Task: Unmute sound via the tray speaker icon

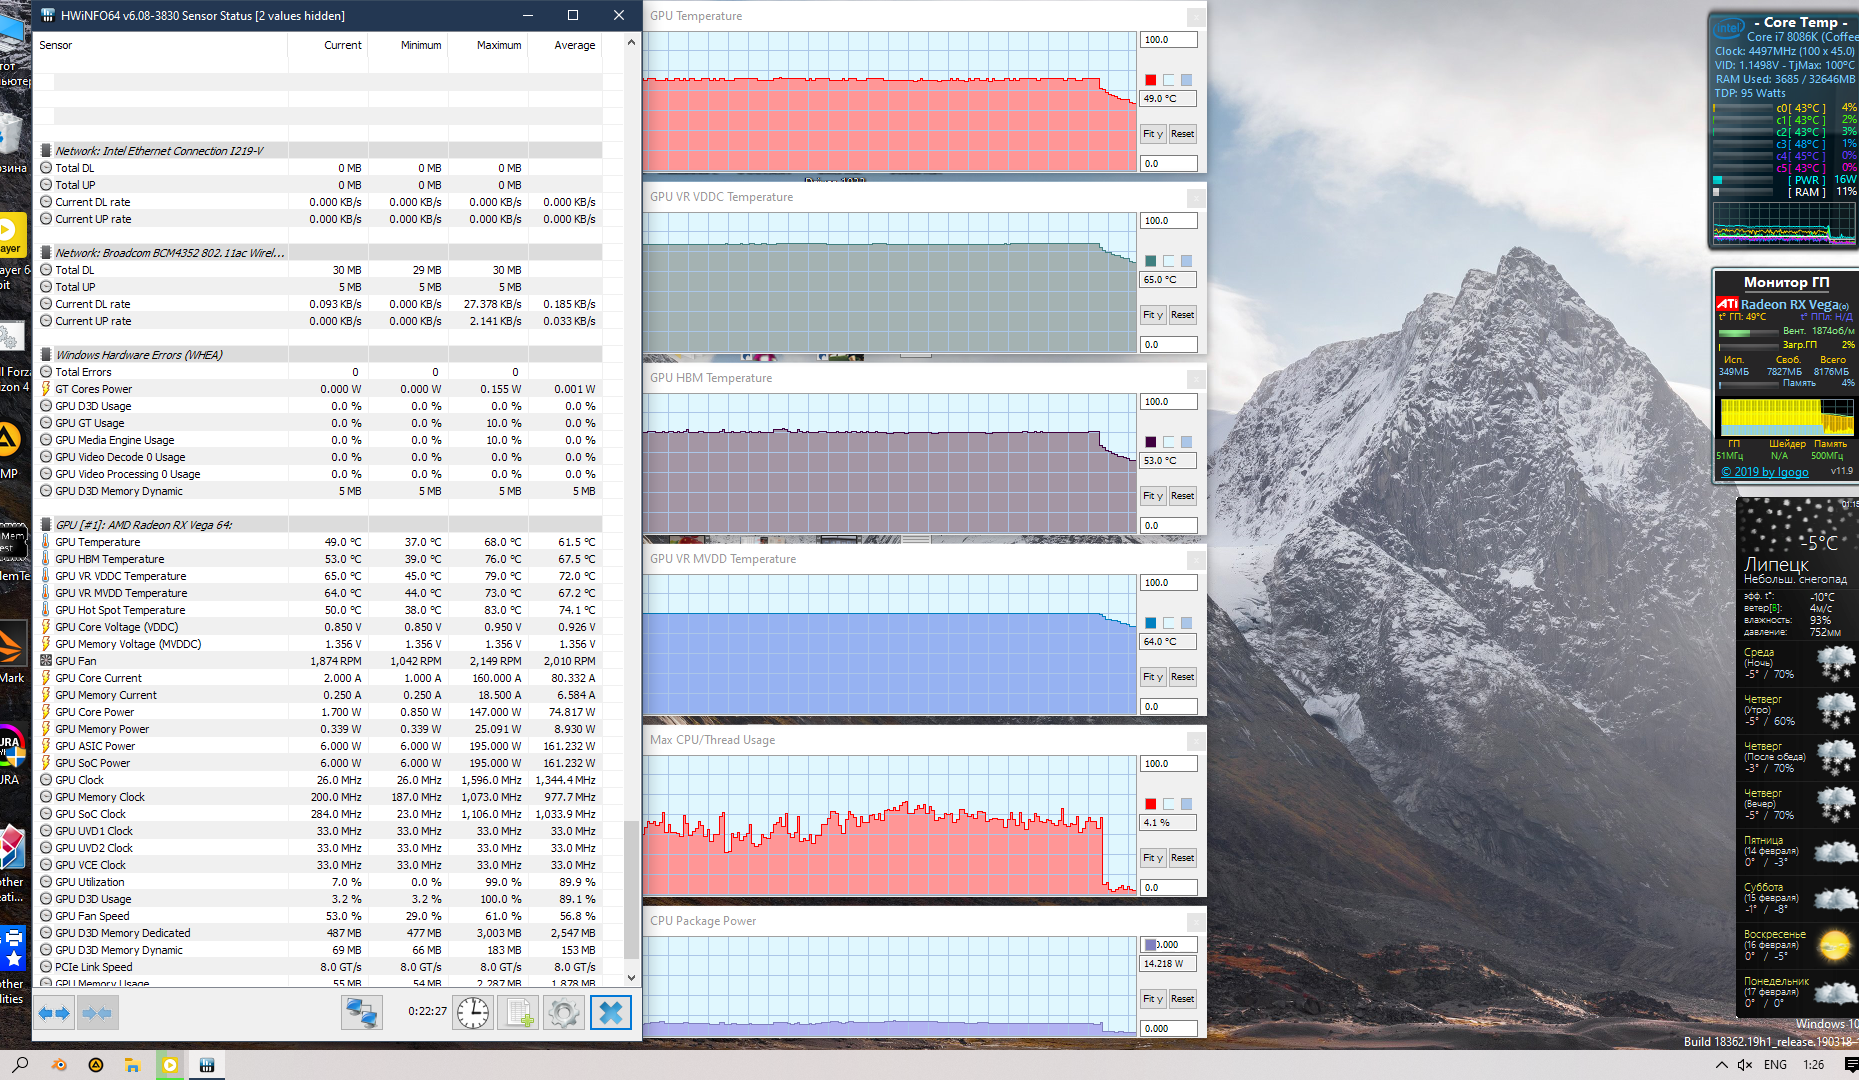Action: pyautogui.click(x=1745, y=1065)
